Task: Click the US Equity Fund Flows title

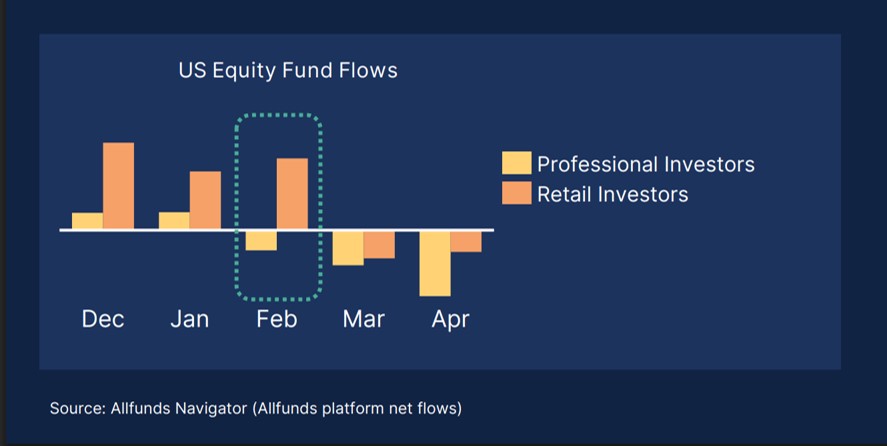Action: pyautogui.click(x=288, y=71)
